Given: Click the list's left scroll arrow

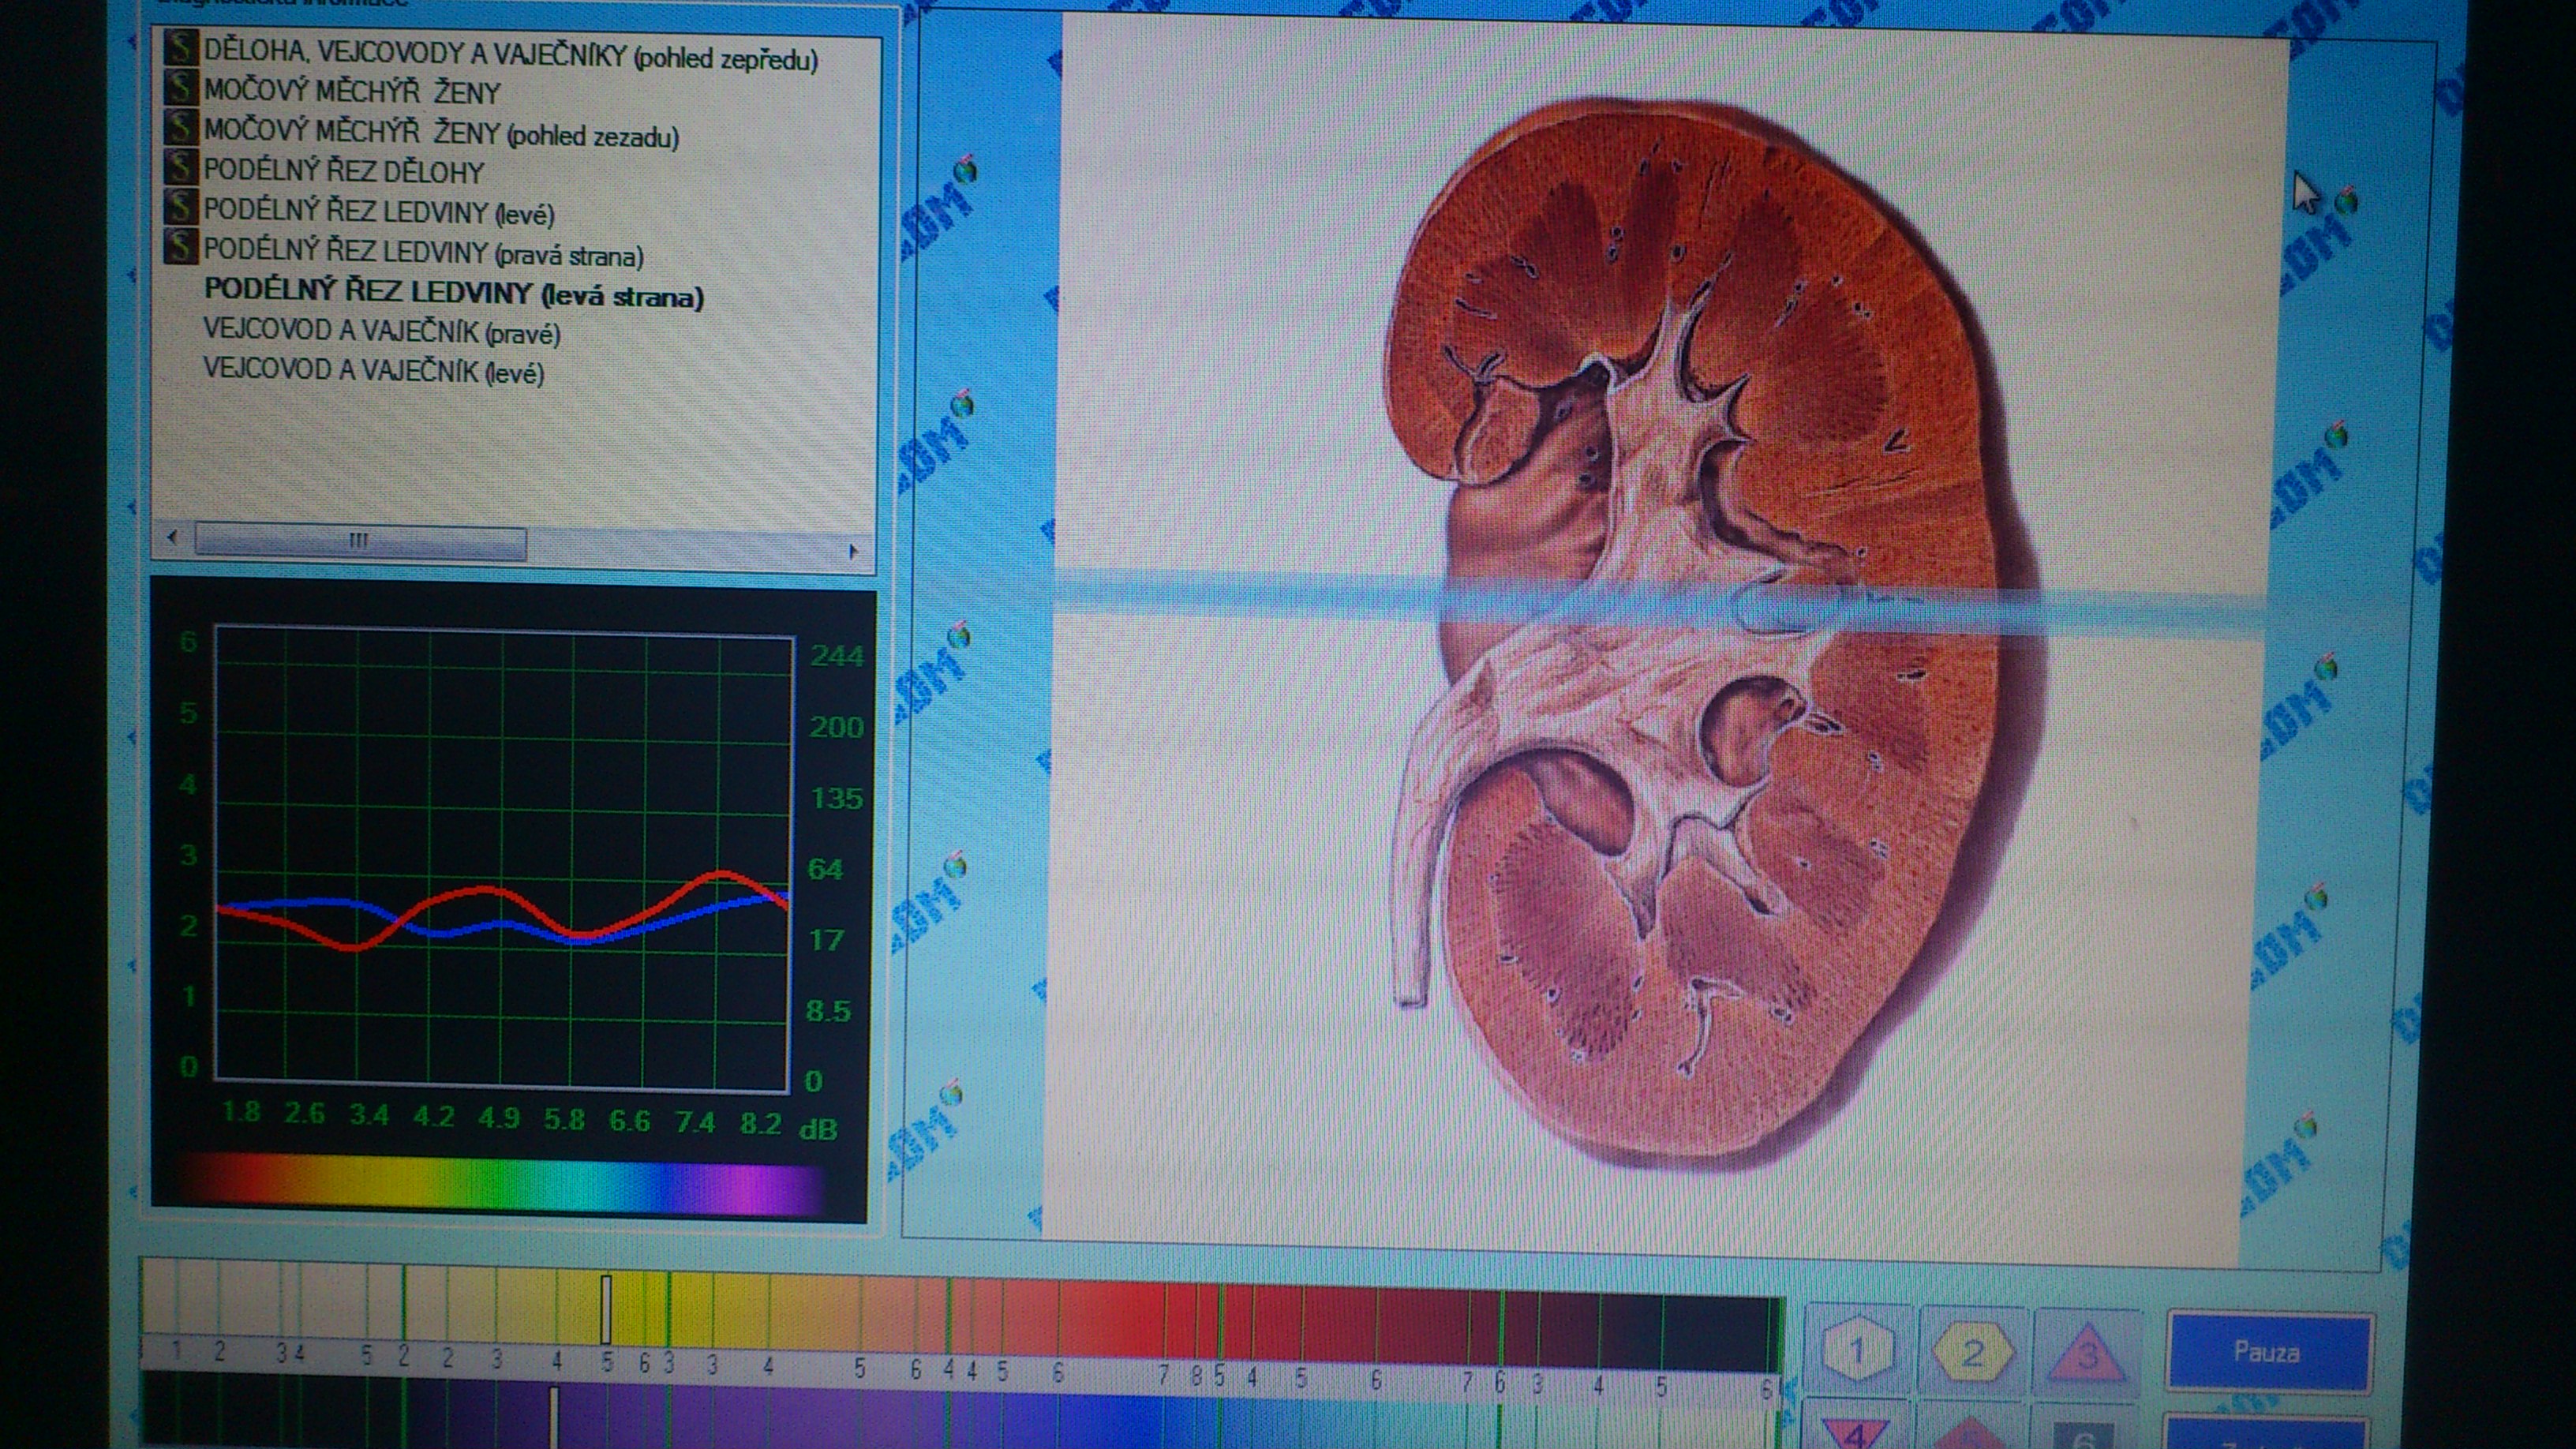Looking at the screenshot, I should (172, 538).
